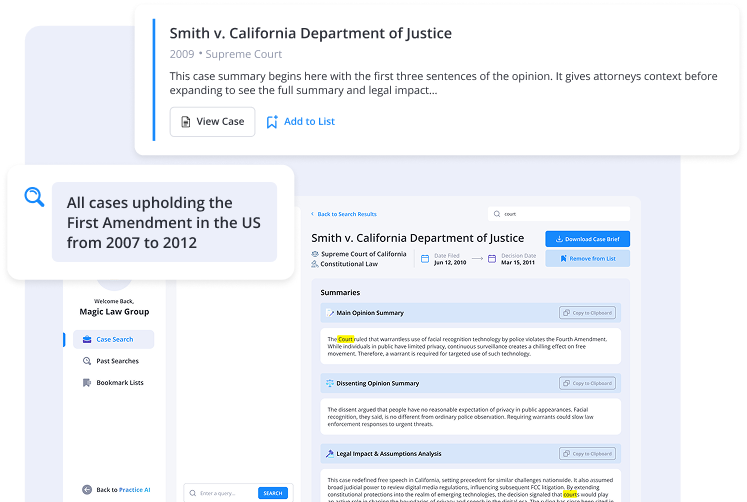Click the highlighted word 'Court' in main opinion

coord(346,340)
